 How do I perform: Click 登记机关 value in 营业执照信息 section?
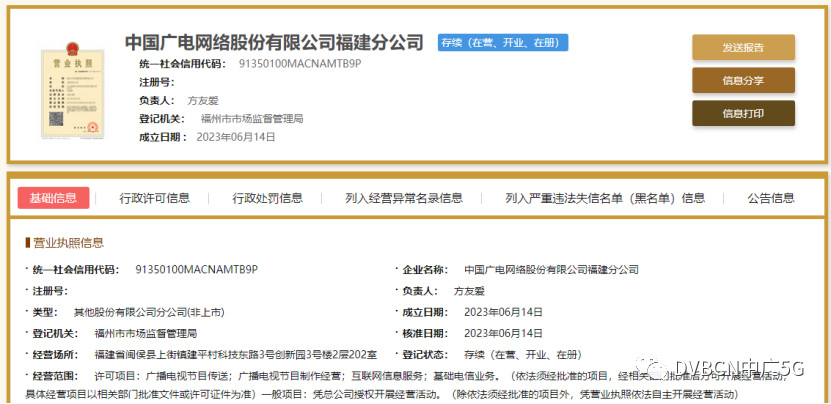pos(146,333)
